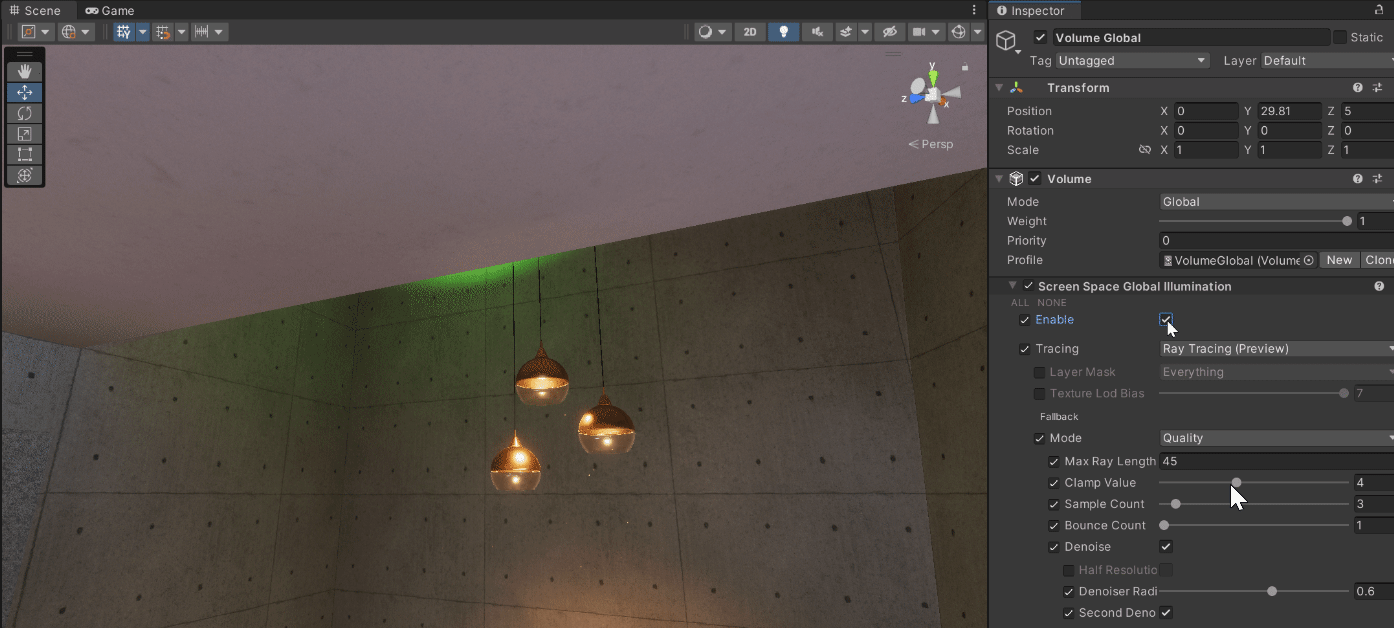Toggle Volume Global active checkbox

(1041, 38)
